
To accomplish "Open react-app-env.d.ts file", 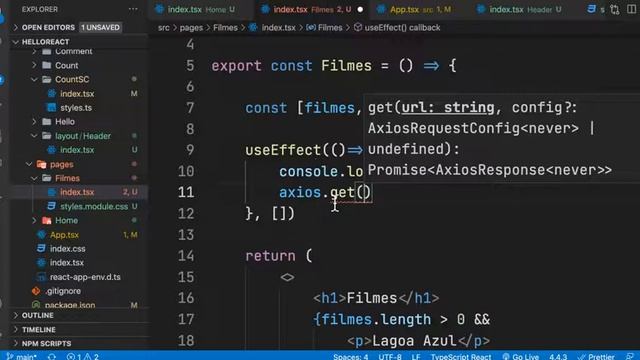I will [x=85, y=277].
